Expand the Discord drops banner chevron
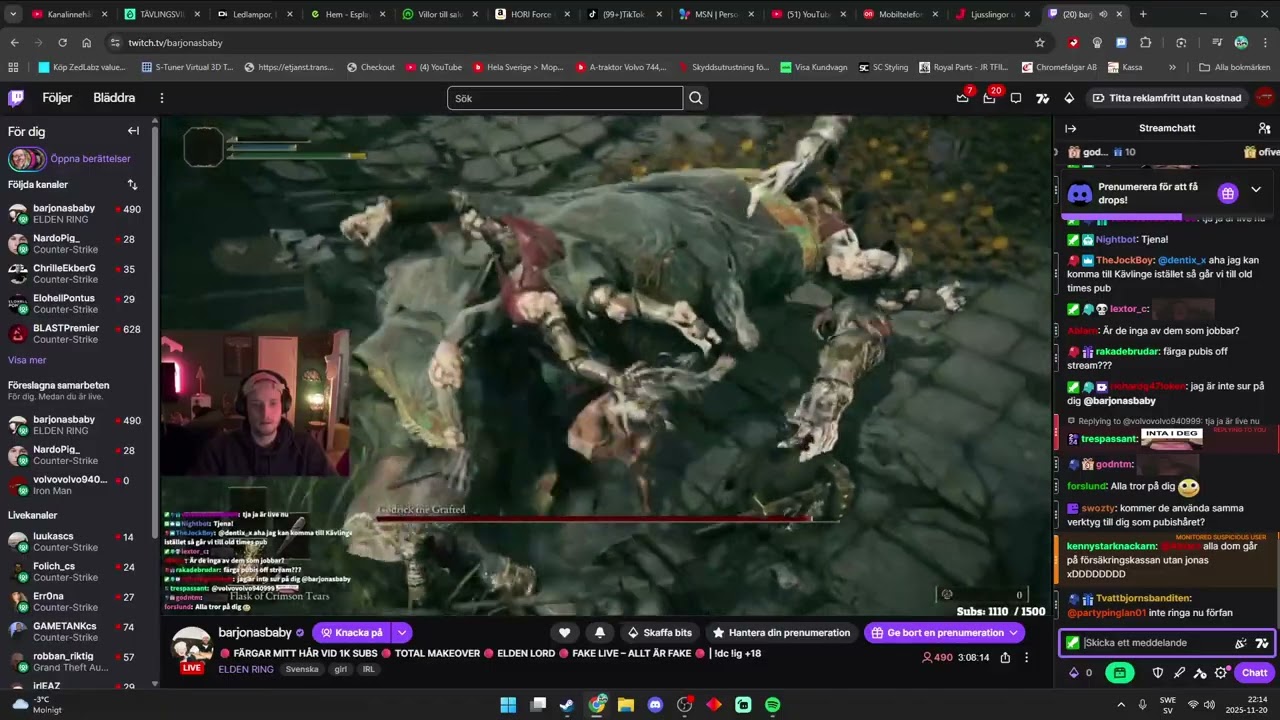 (1256, 190)
